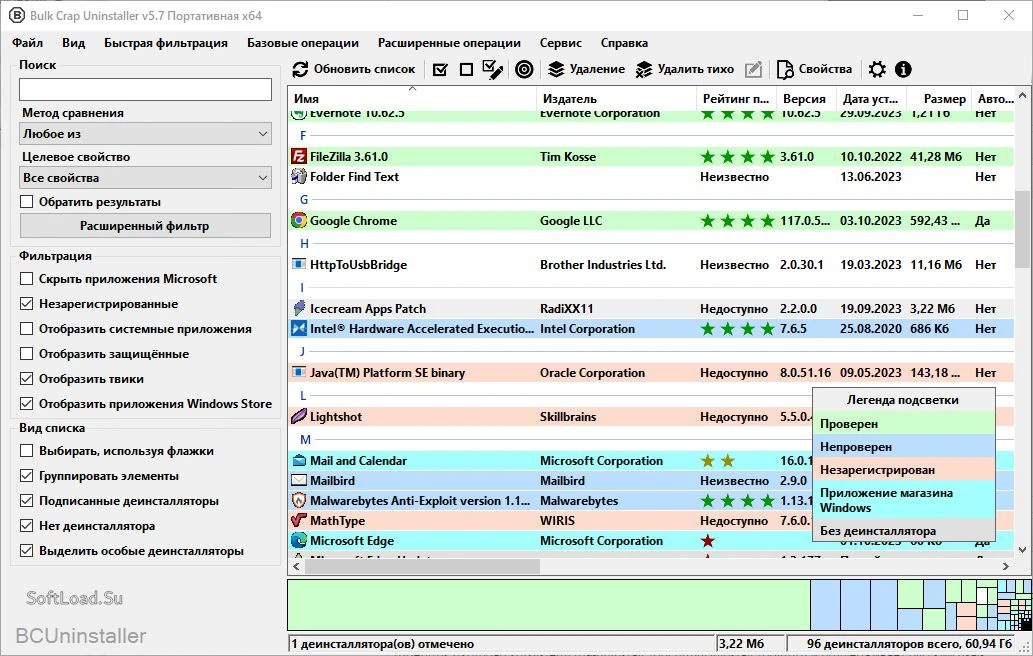The image size is (1033, 656).
Task: Click the Свойства document icon
Action: pyautogui.click(x=785, y=69)
